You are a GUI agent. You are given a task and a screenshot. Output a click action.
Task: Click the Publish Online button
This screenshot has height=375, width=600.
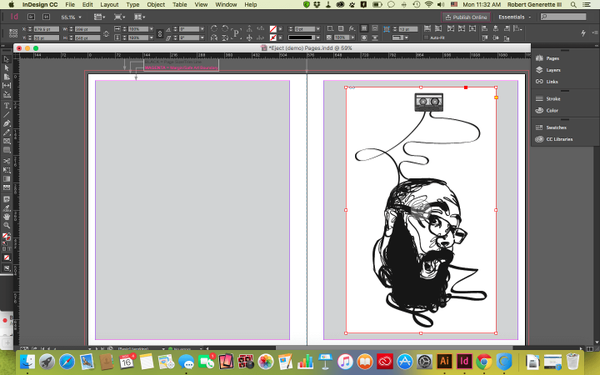coord(466,17)
